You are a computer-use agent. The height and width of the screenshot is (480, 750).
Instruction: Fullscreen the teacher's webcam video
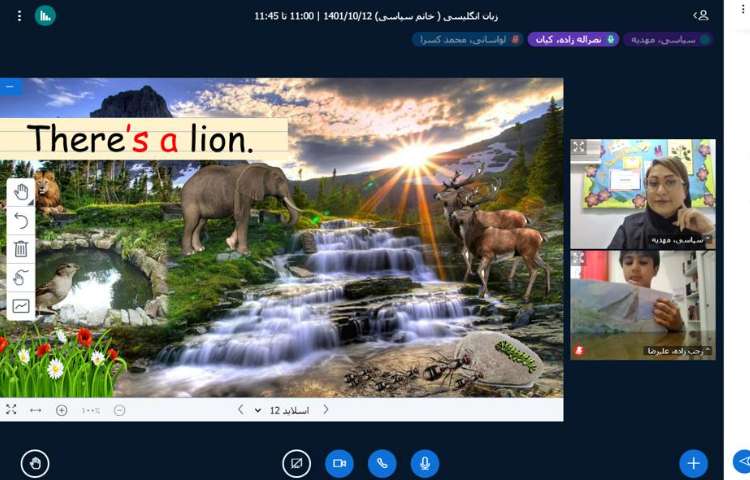point(579,147)
